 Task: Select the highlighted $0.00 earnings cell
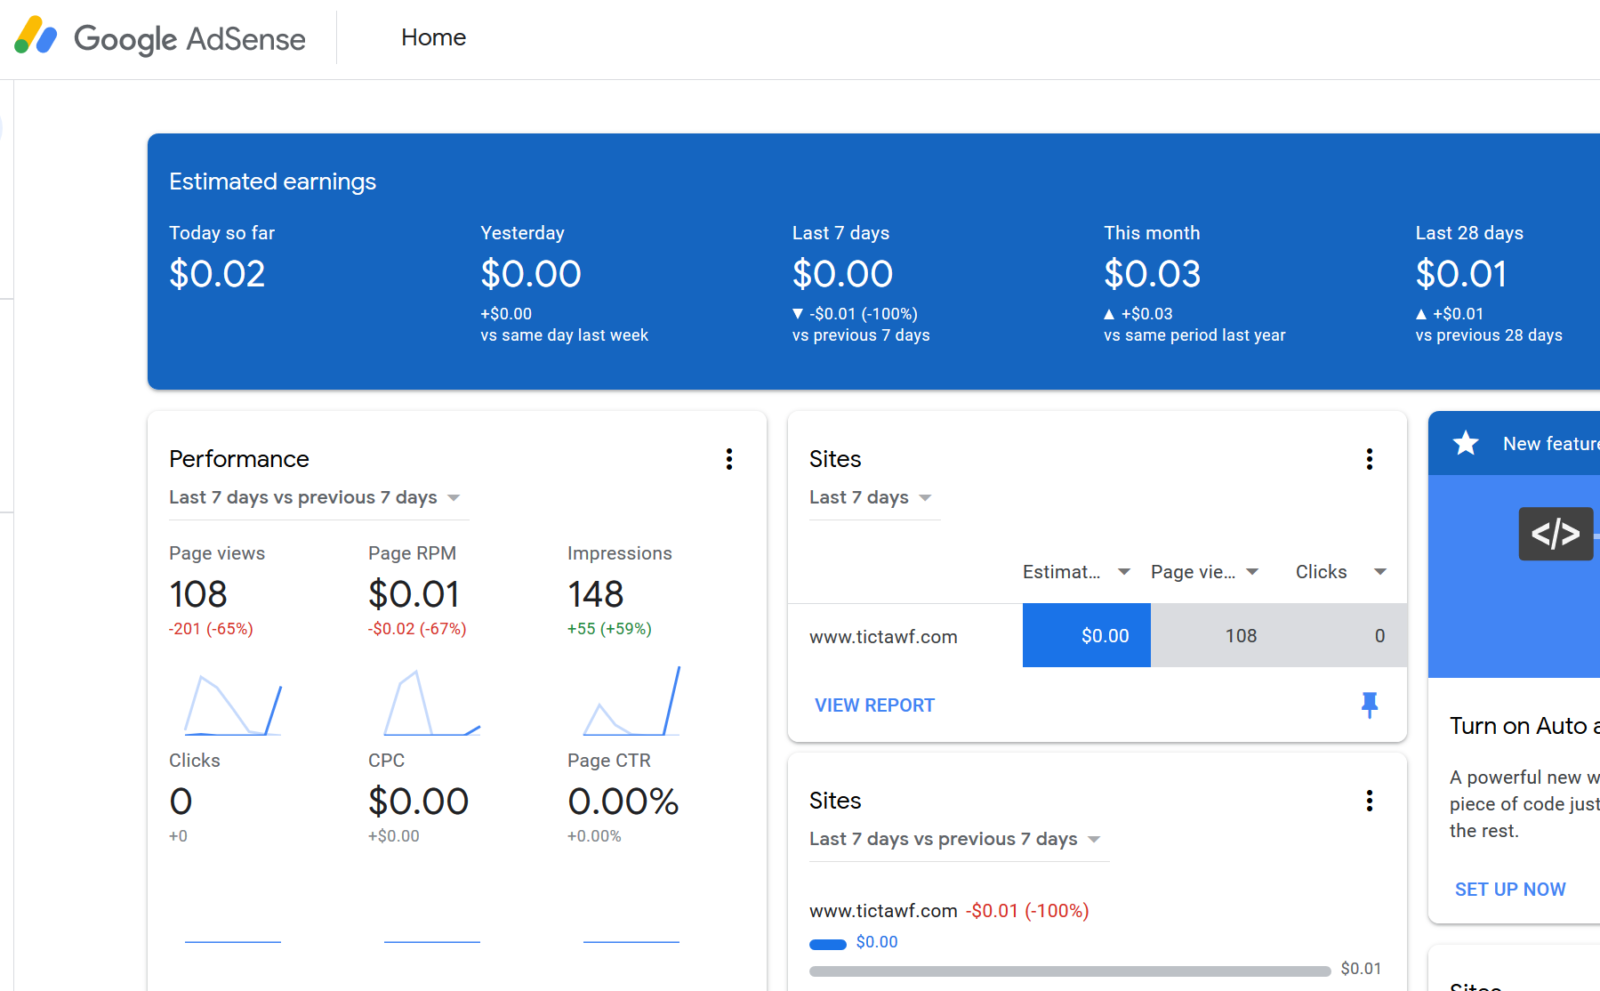pyautogui.click(x=1086, y=635)
